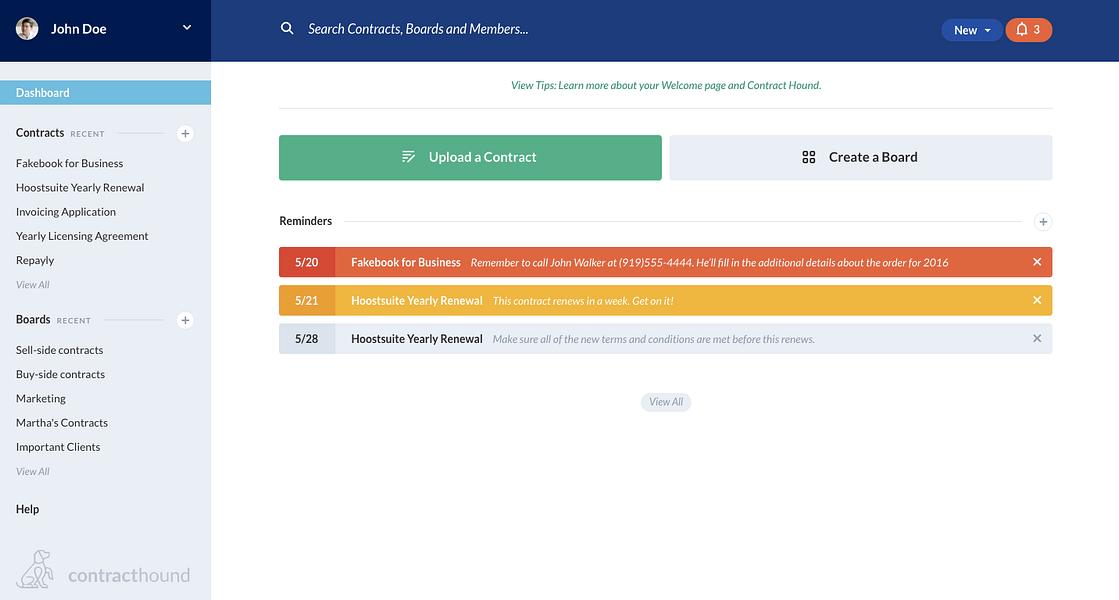Click the search magnifier icon
Image resolution: width=1119 pixels, height=600 pixels.
pos(287,29)
